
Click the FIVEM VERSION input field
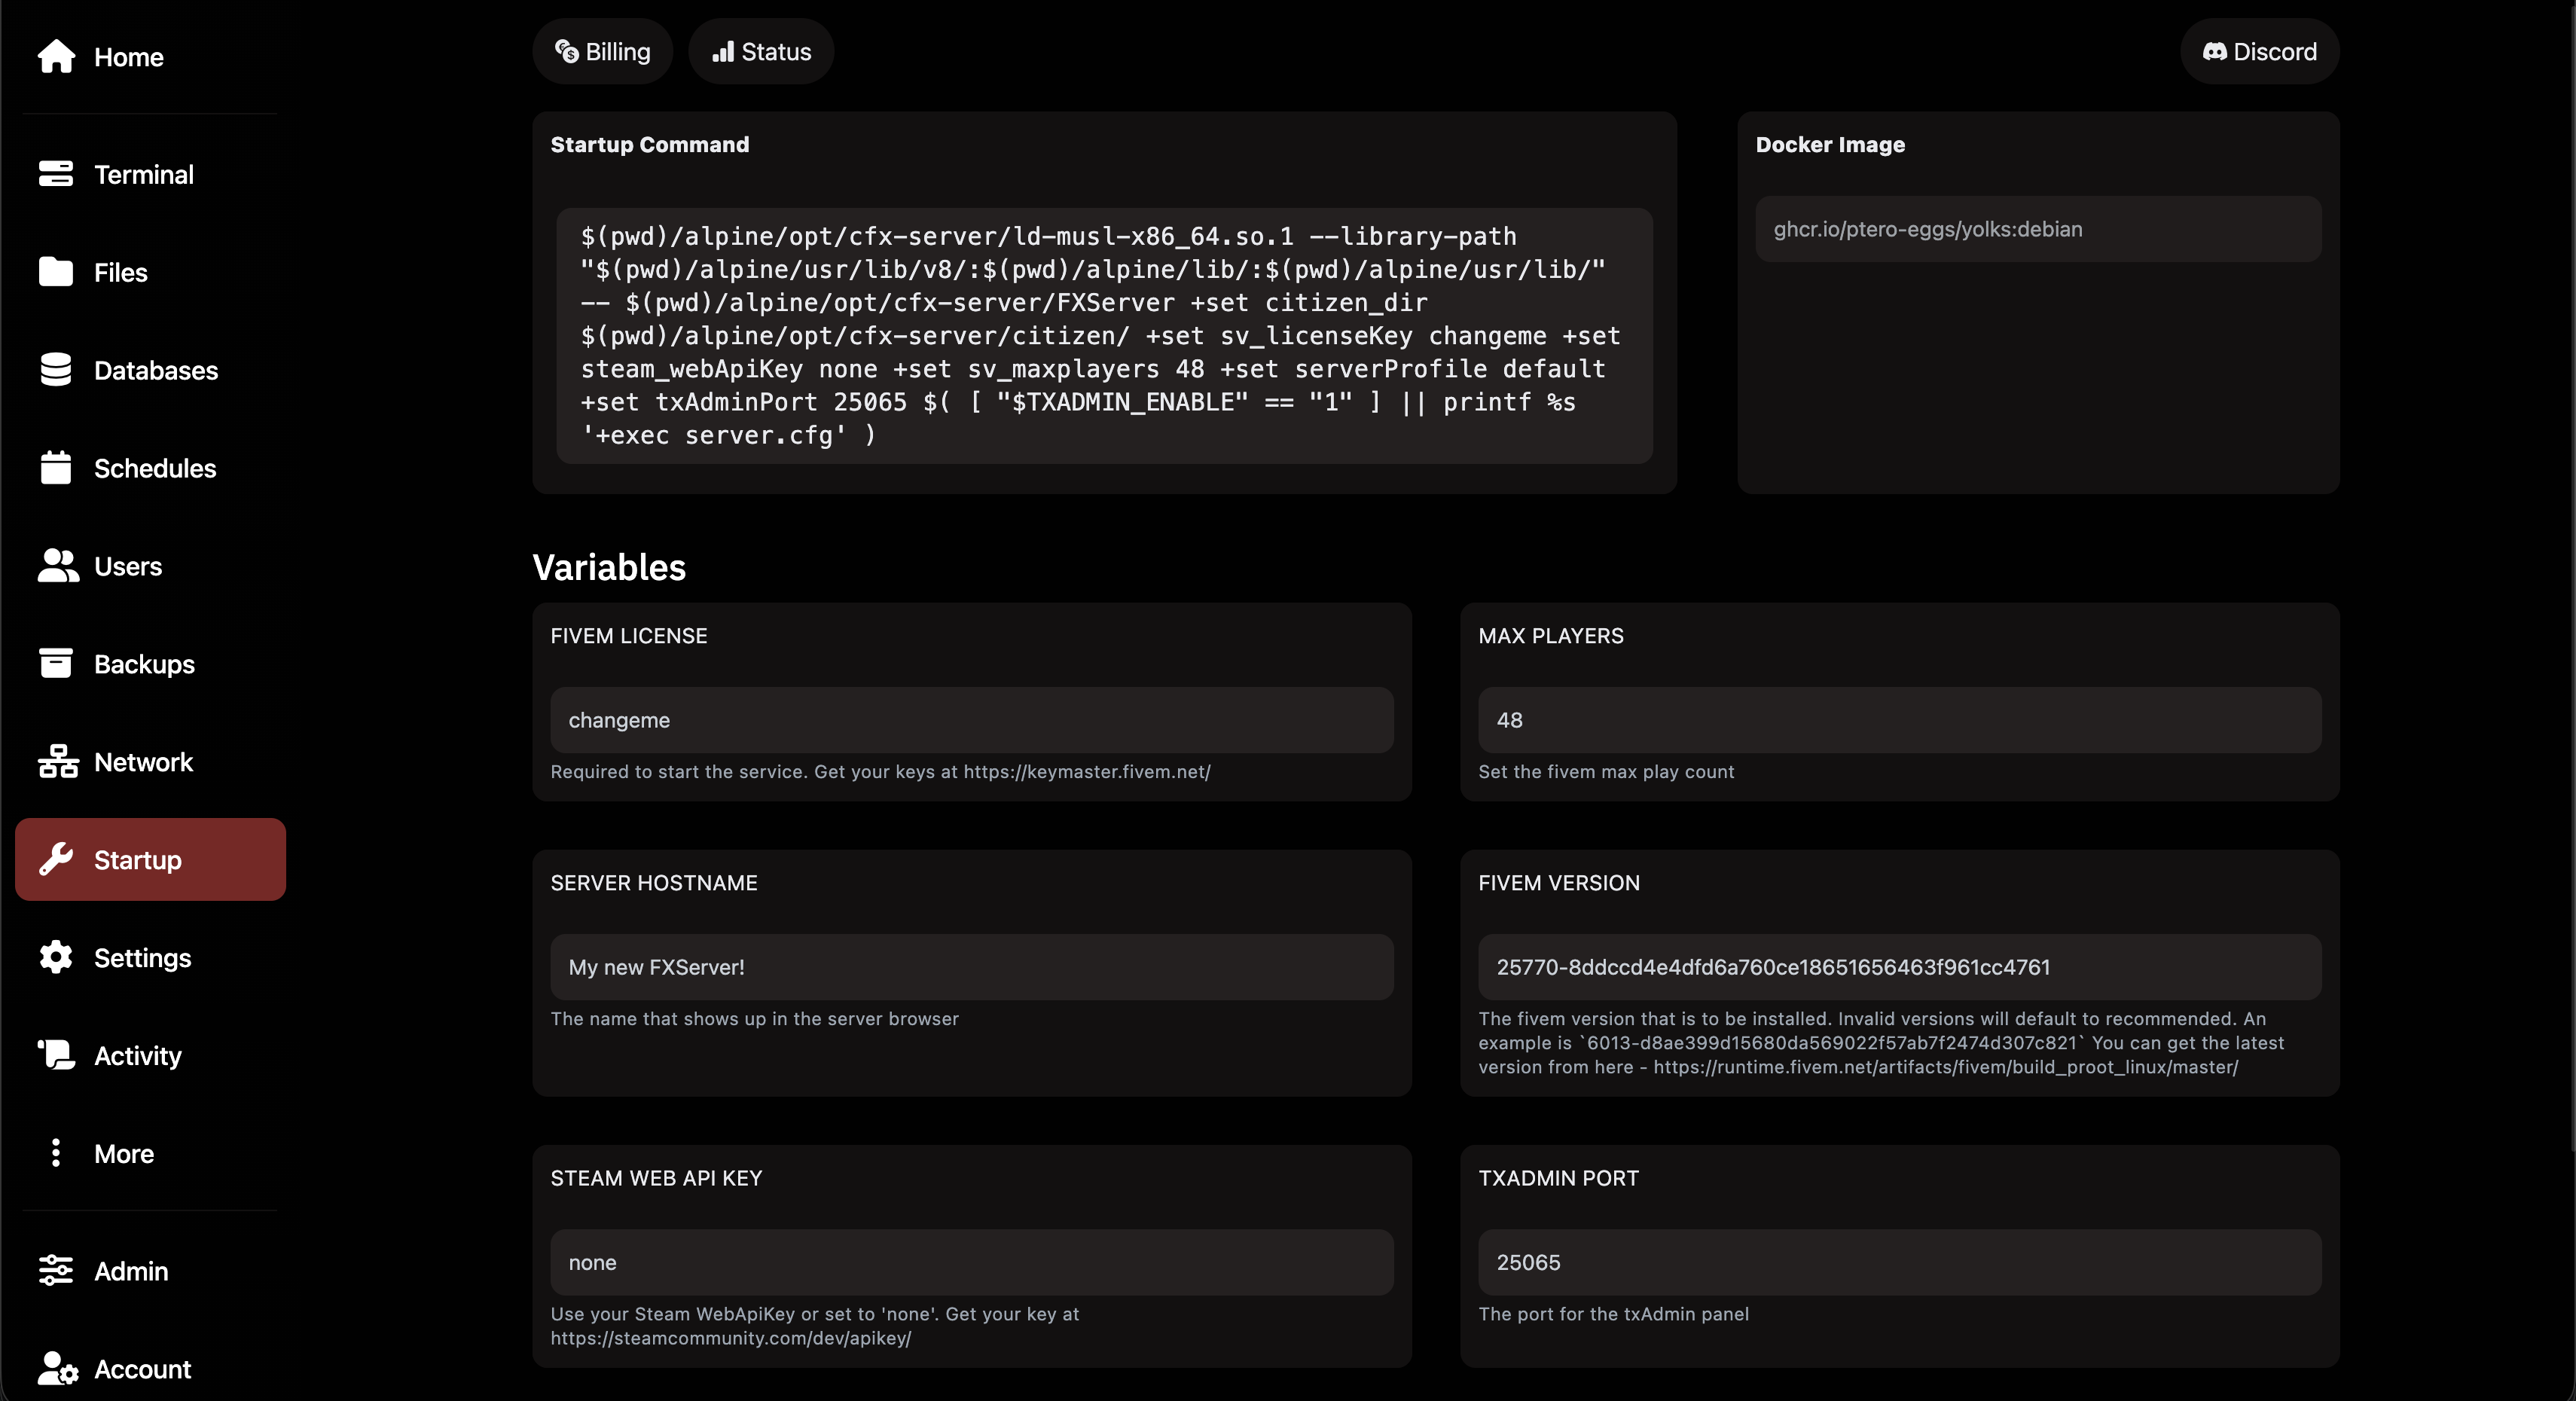1899,967
